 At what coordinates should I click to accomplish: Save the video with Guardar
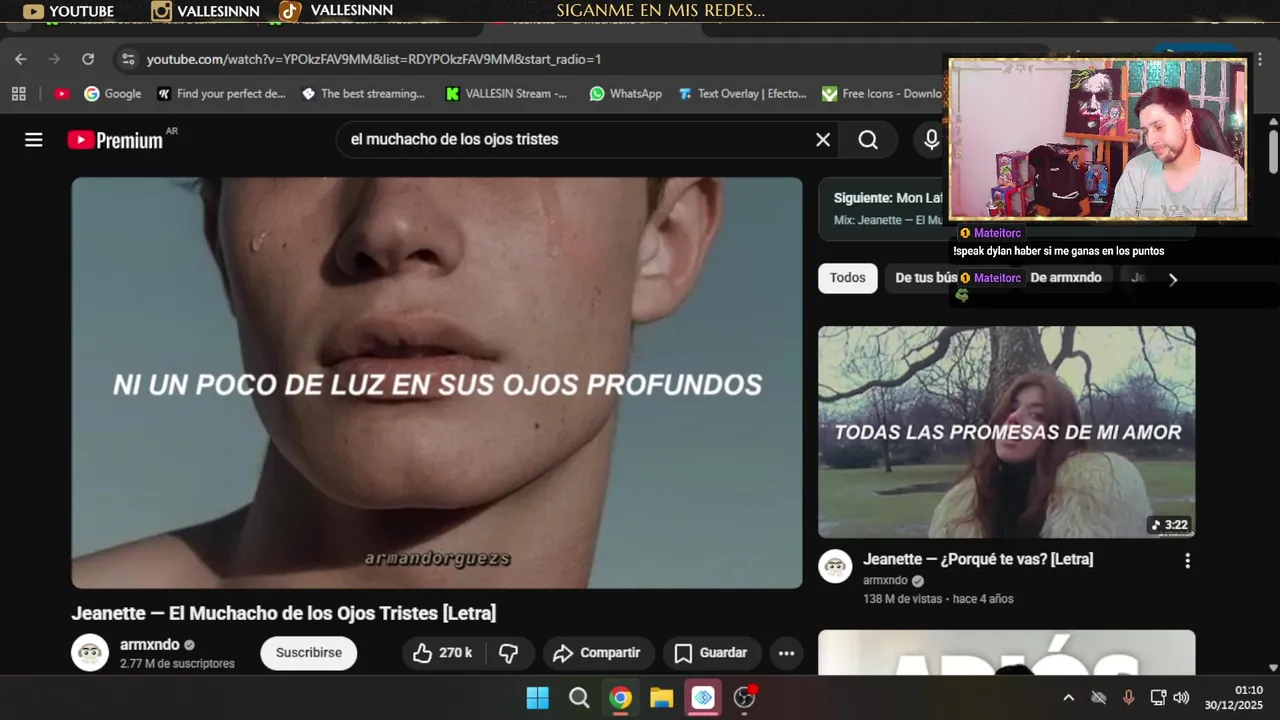click(711, 653)
